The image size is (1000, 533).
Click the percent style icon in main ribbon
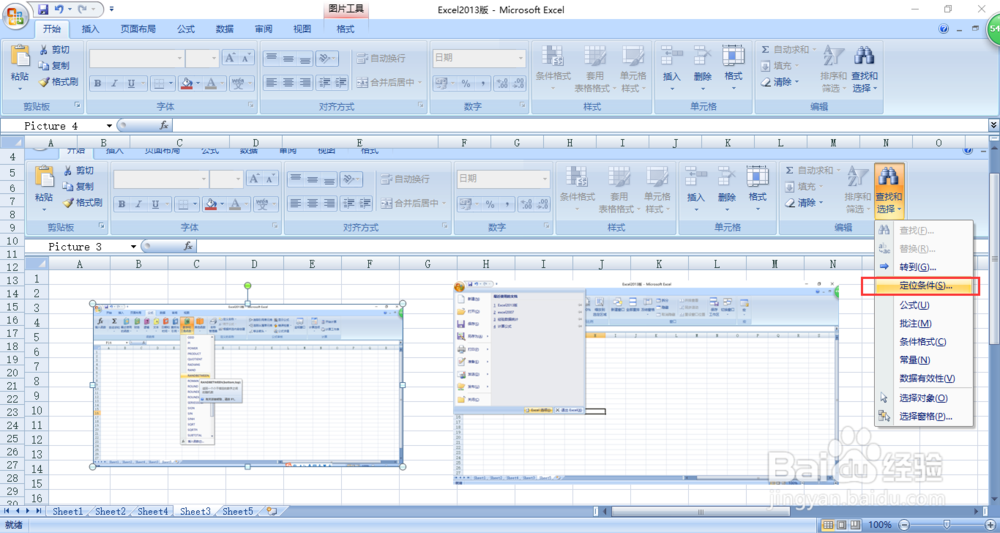(466, 83)
